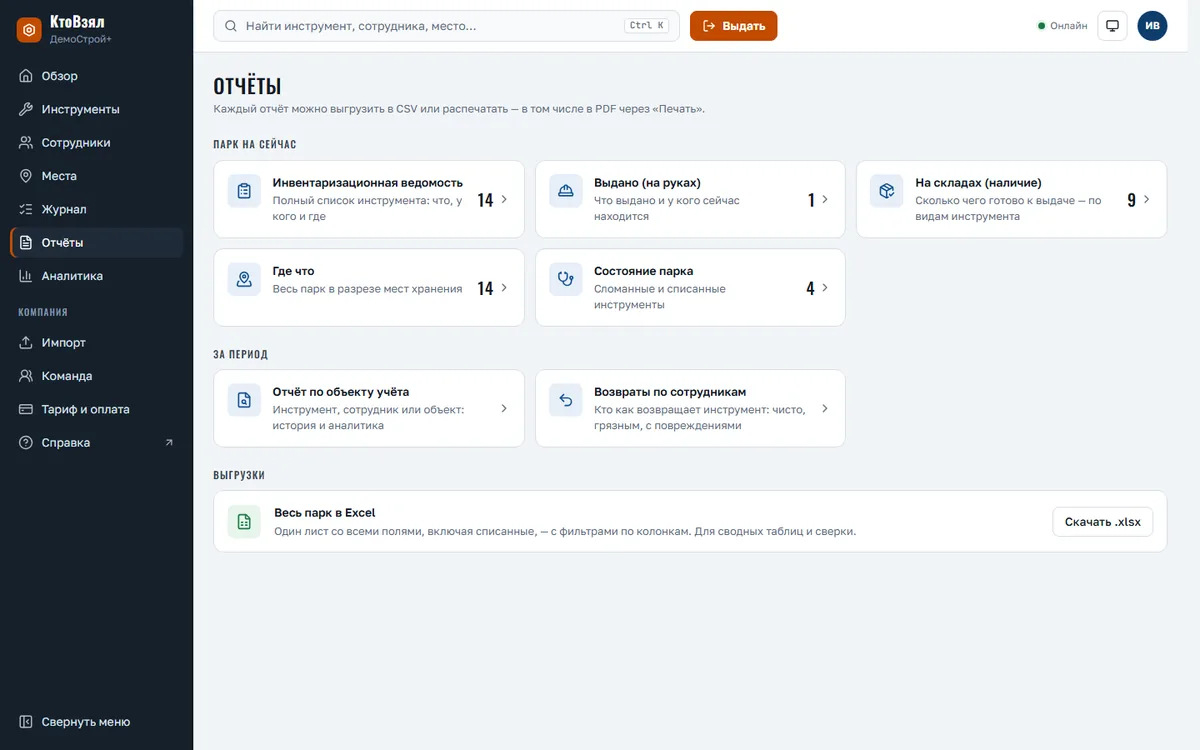Open the monitor display mode icon
Screen dimensions: 1200x750
(1113, 26)
